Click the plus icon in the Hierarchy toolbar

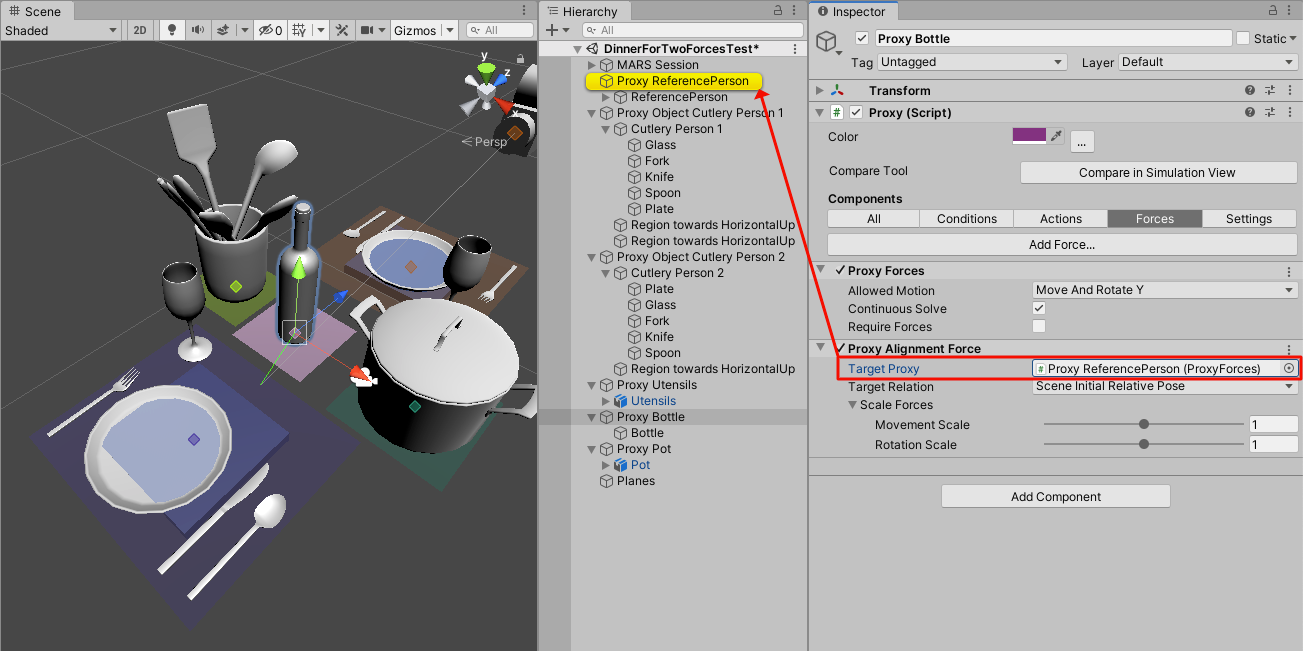point(551,30)
